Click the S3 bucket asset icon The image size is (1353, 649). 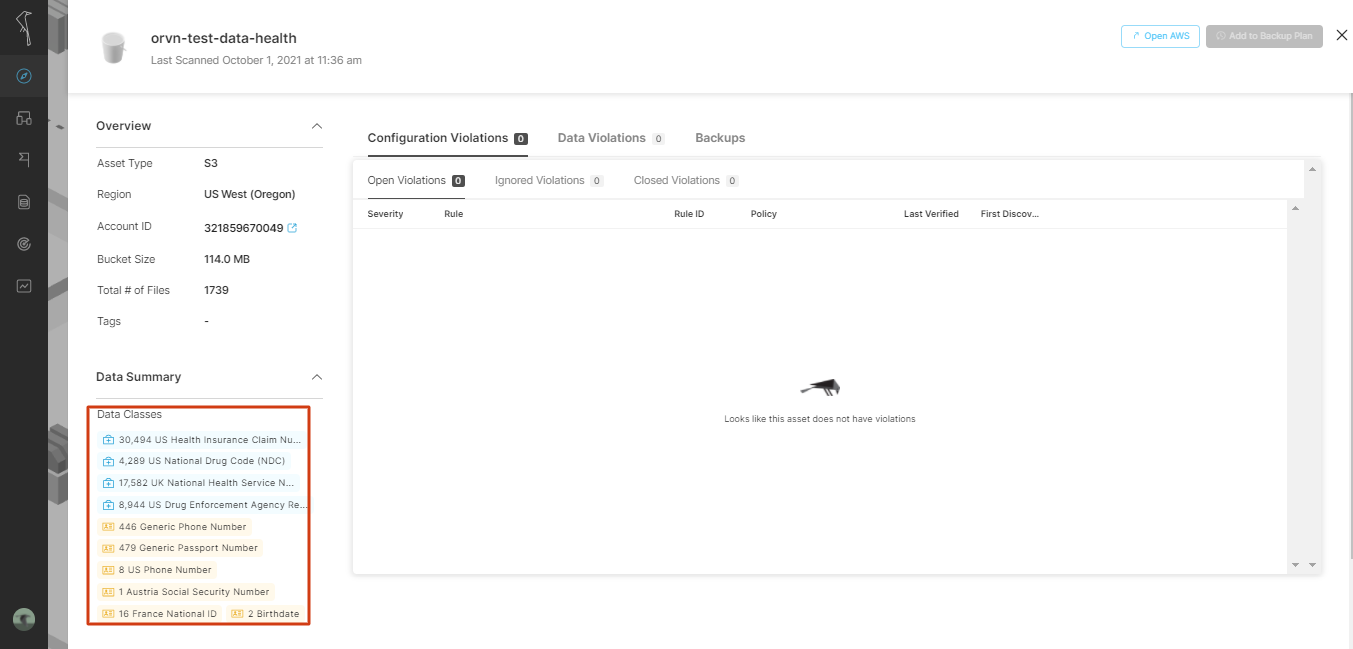114,47
